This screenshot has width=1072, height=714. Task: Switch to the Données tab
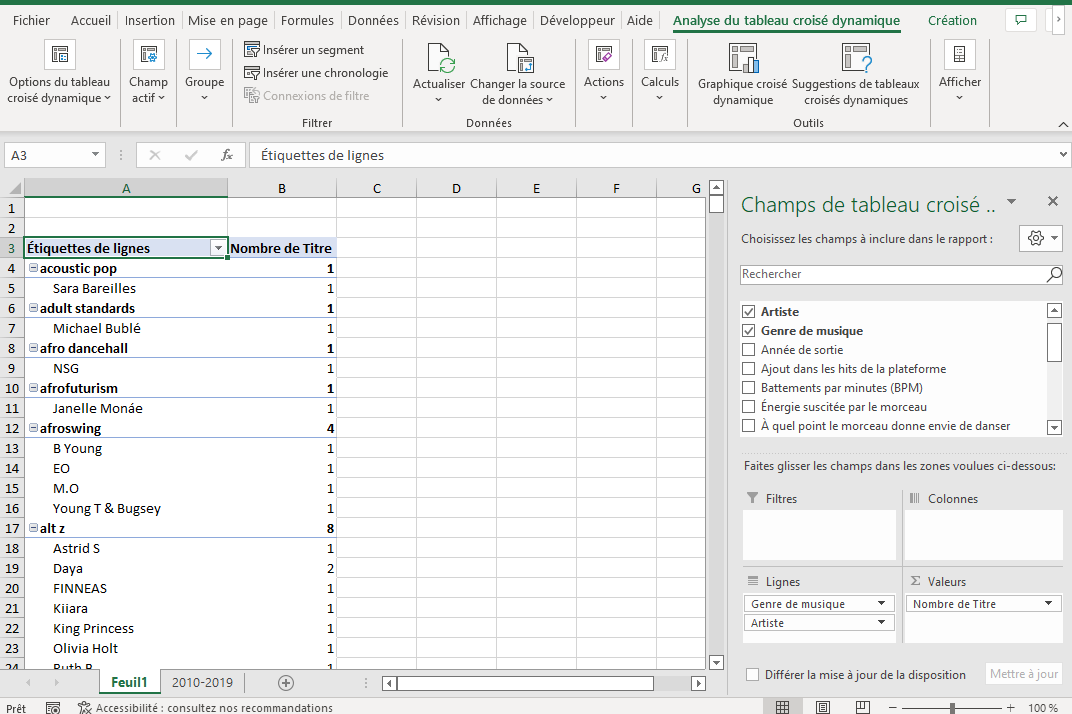[373, 21]
